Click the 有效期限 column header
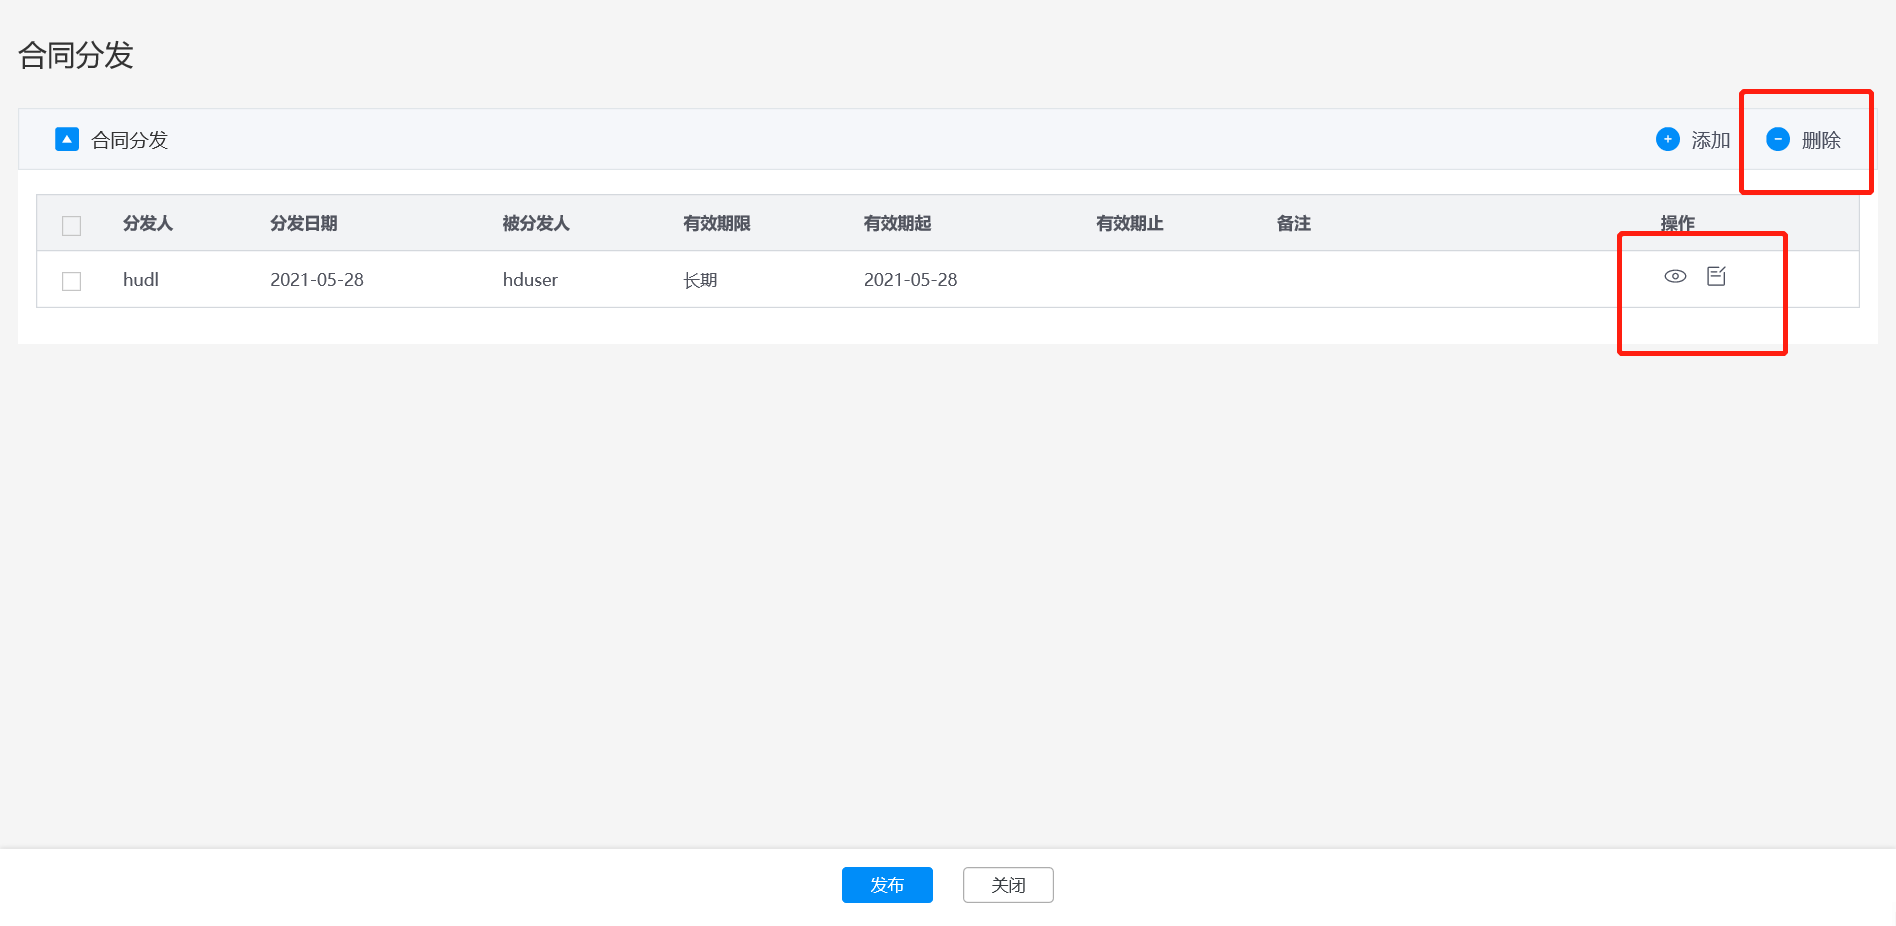1896x926 pixels. click(717, 223)
